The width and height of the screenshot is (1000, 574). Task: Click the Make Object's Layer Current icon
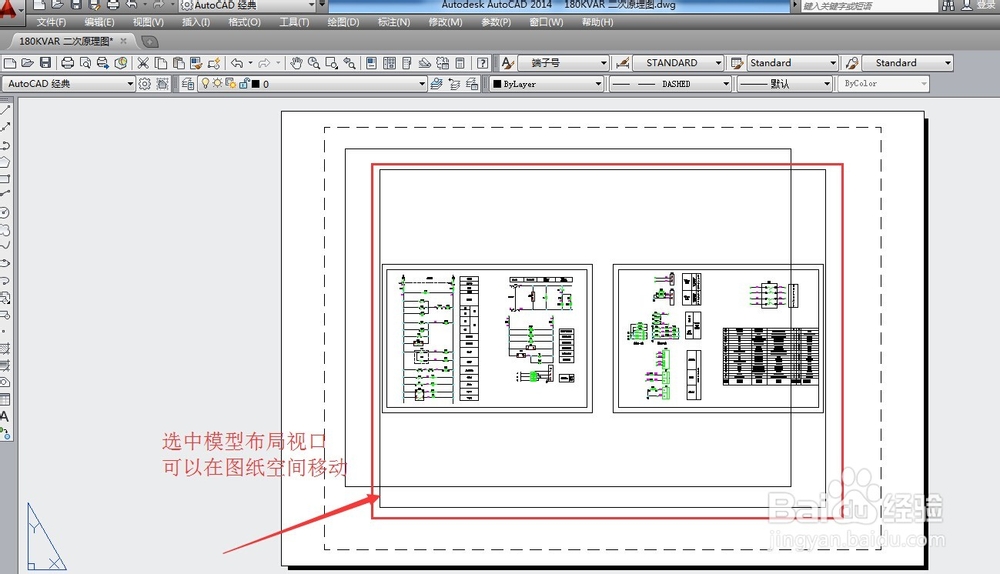[436, 84]
